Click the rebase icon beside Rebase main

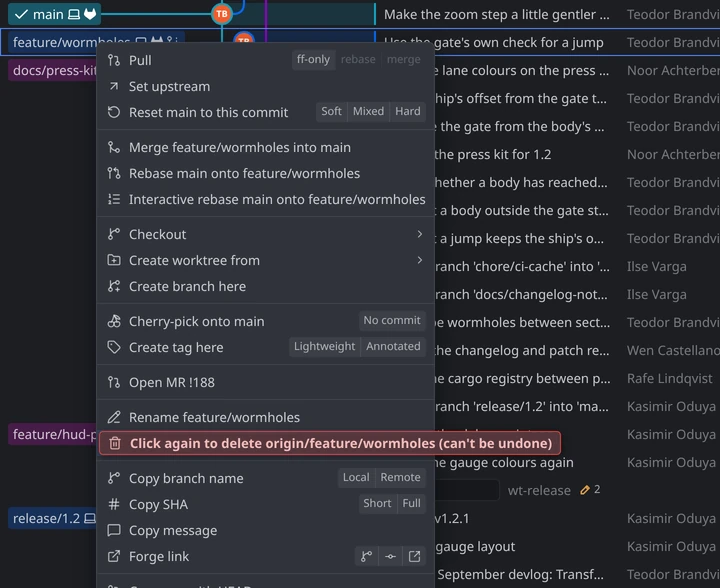(x=114, y=174)
